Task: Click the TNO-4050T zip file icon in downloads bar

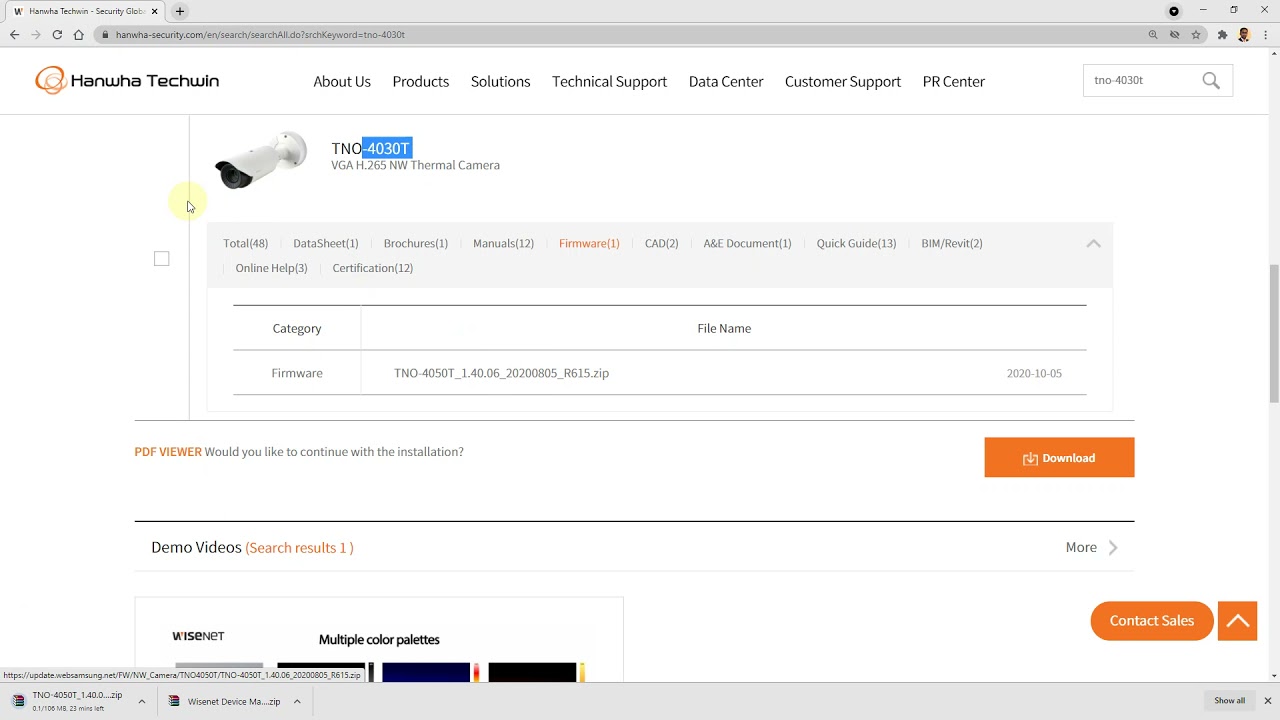Action: tap(18, 701)
